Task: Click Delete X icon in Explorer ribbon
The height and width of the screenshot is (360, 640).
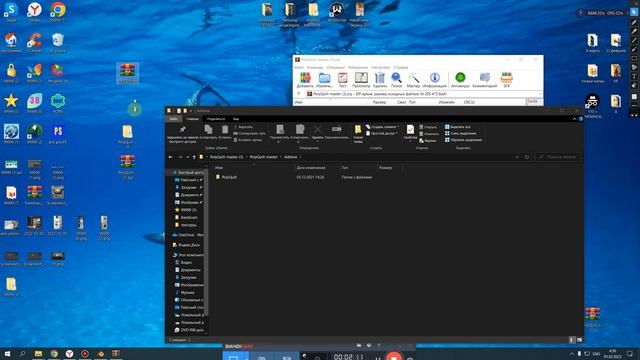Action: (317, 129)
